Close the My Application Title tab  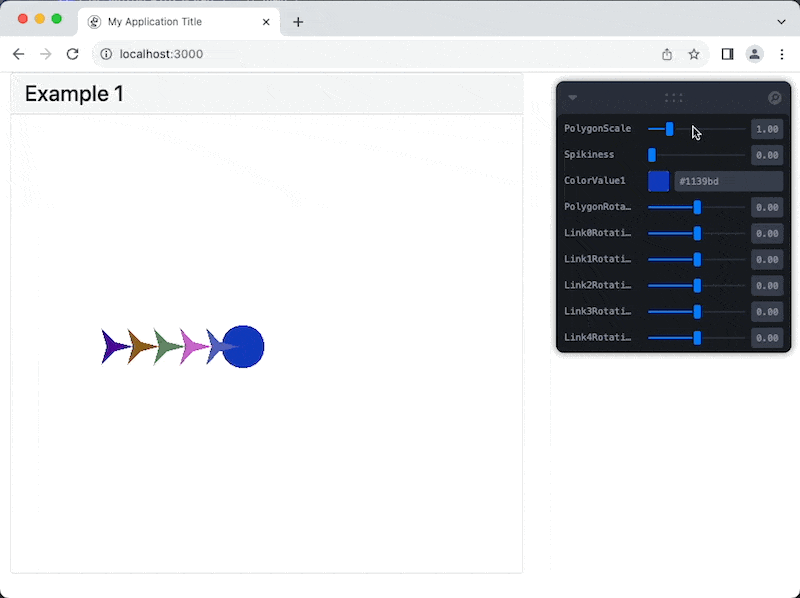click(x=266, y=22)
